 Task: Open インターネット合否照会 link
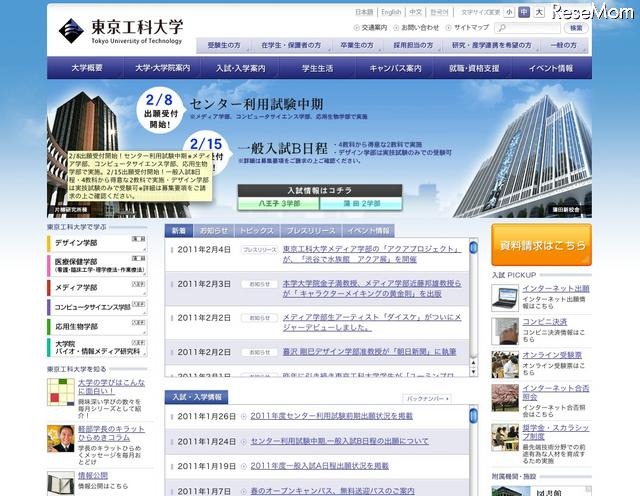point(556,392)
